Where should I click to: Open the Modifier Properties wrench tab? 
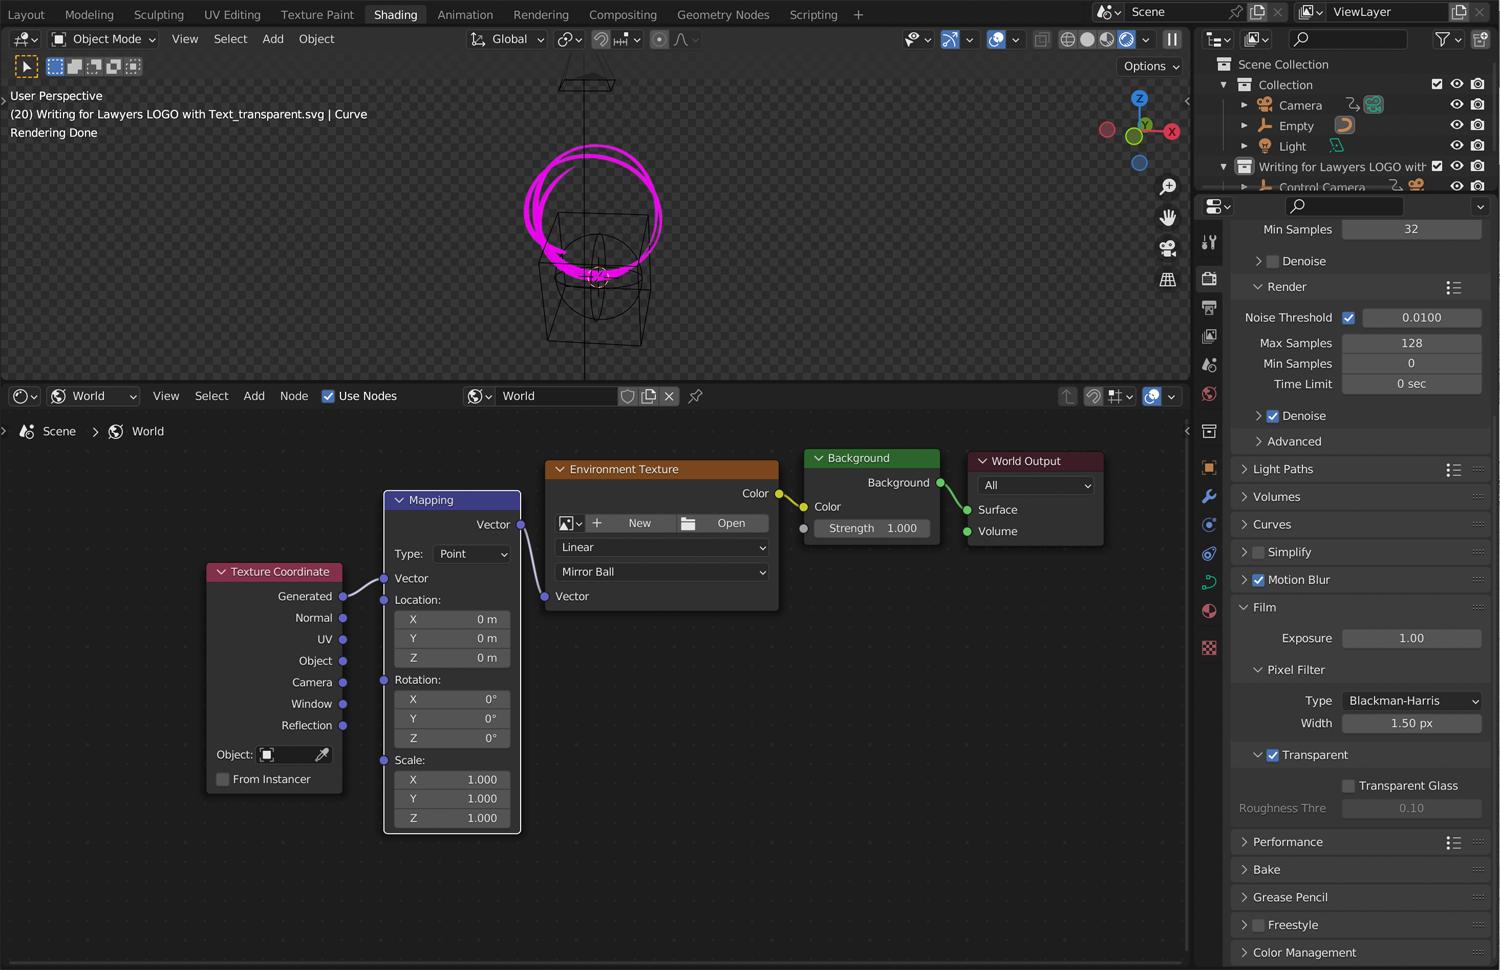[x=1209, y=494]
